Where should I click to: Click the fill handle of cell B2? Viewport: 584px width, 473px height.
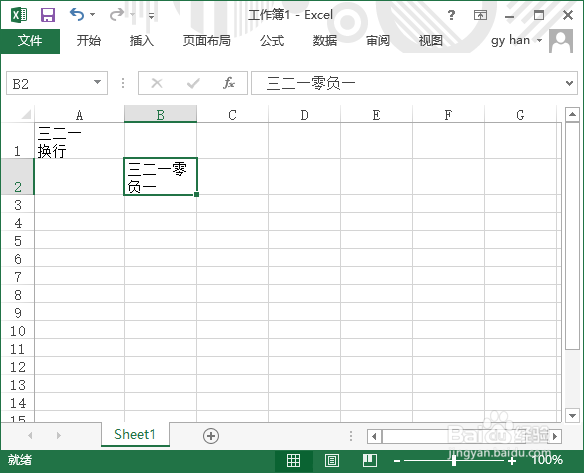point(196,194)
